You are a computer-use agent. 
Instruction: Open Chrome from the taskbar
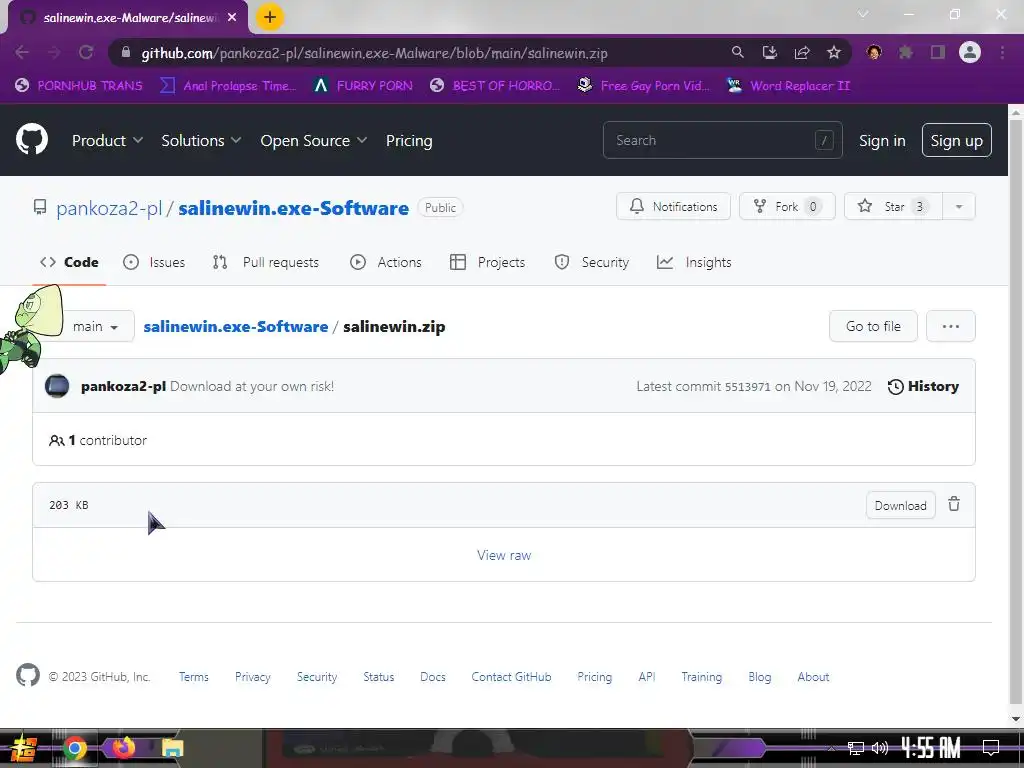pyautogui.click(x=74, y=748)
